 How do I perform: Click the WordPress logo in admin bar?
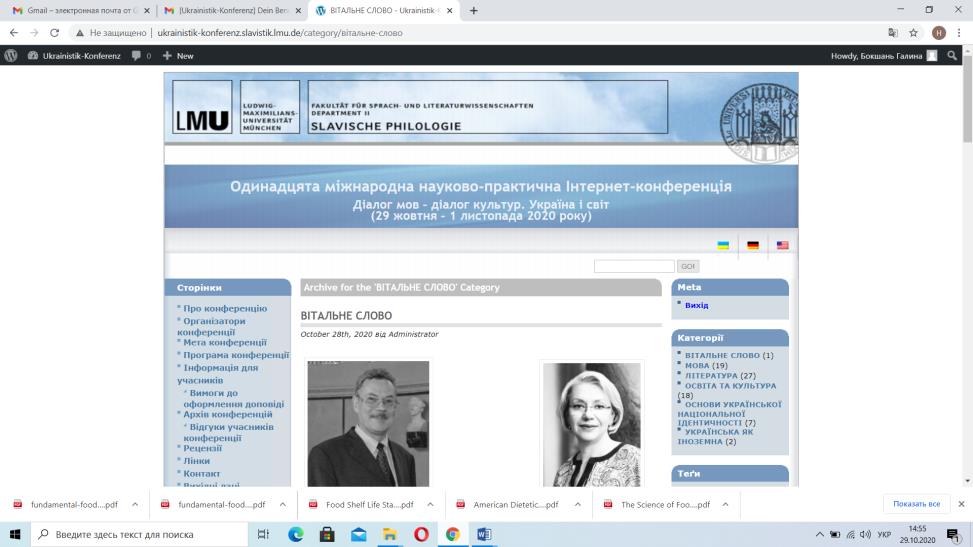pos(11,56)
